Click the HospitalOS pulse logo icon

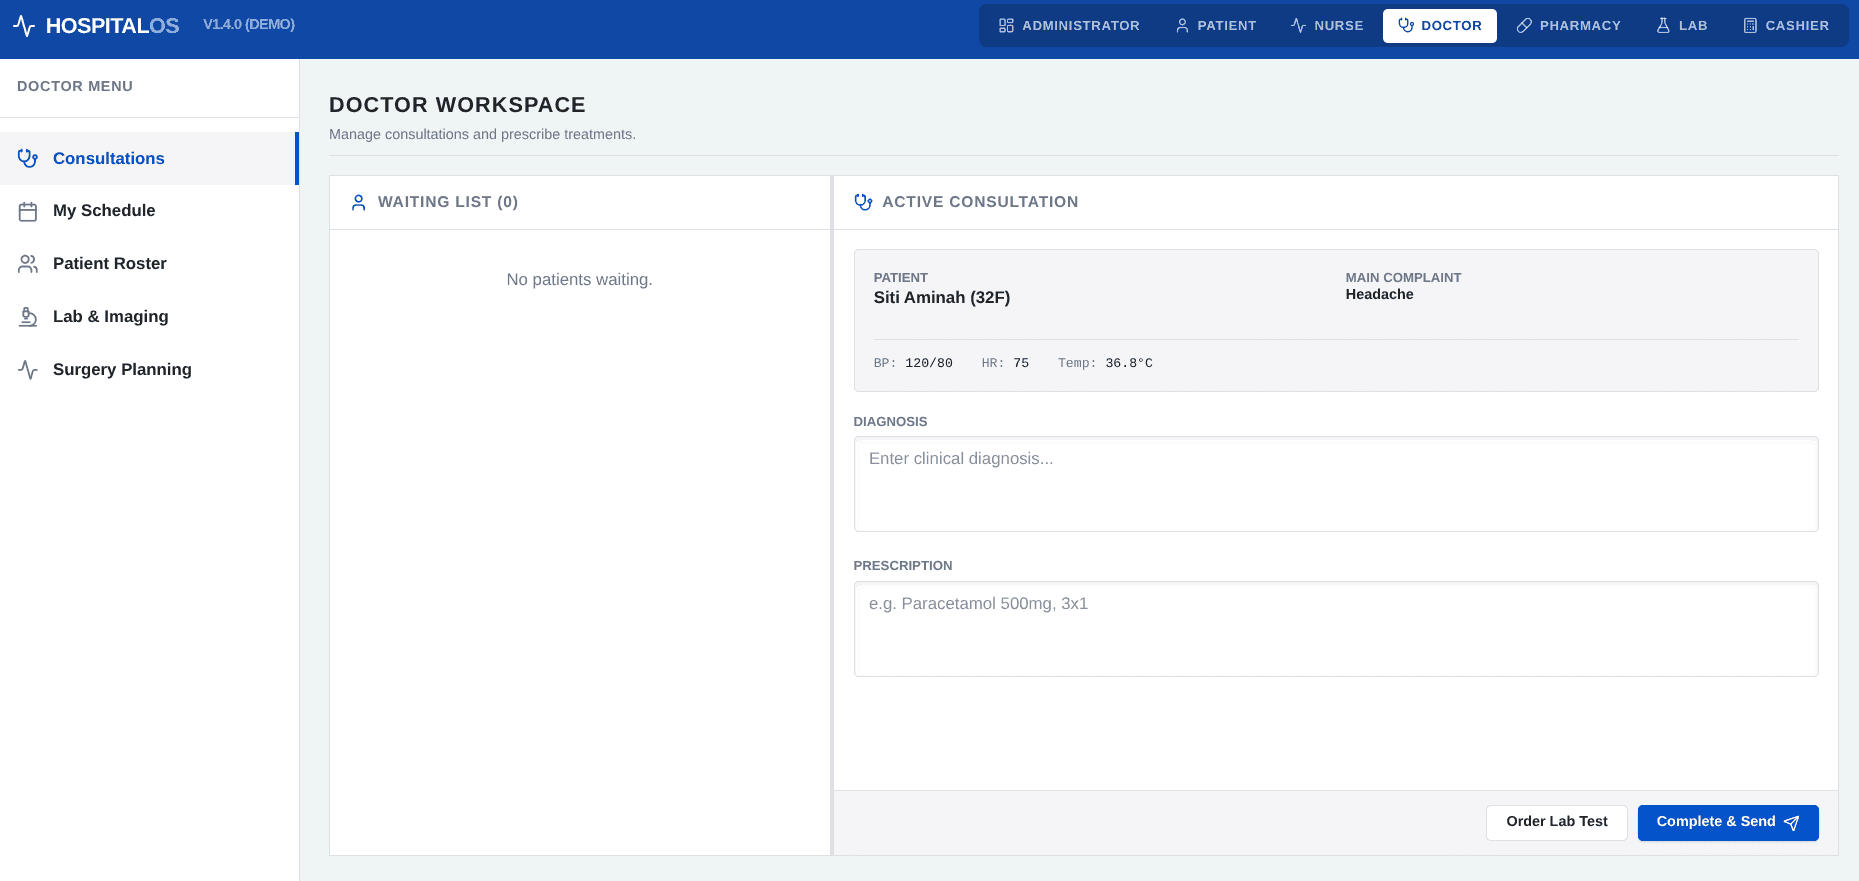(x=24, y=26)
